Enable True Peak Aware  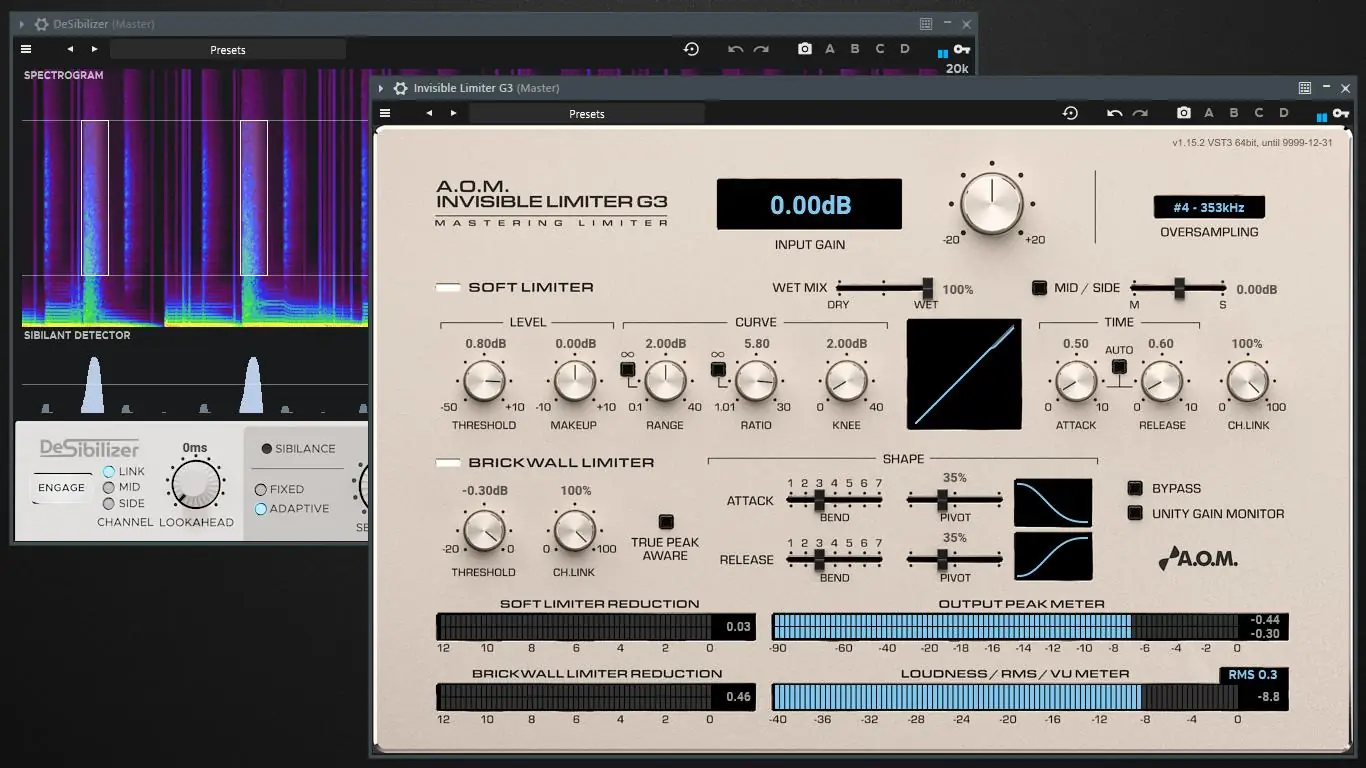point(665,522)
